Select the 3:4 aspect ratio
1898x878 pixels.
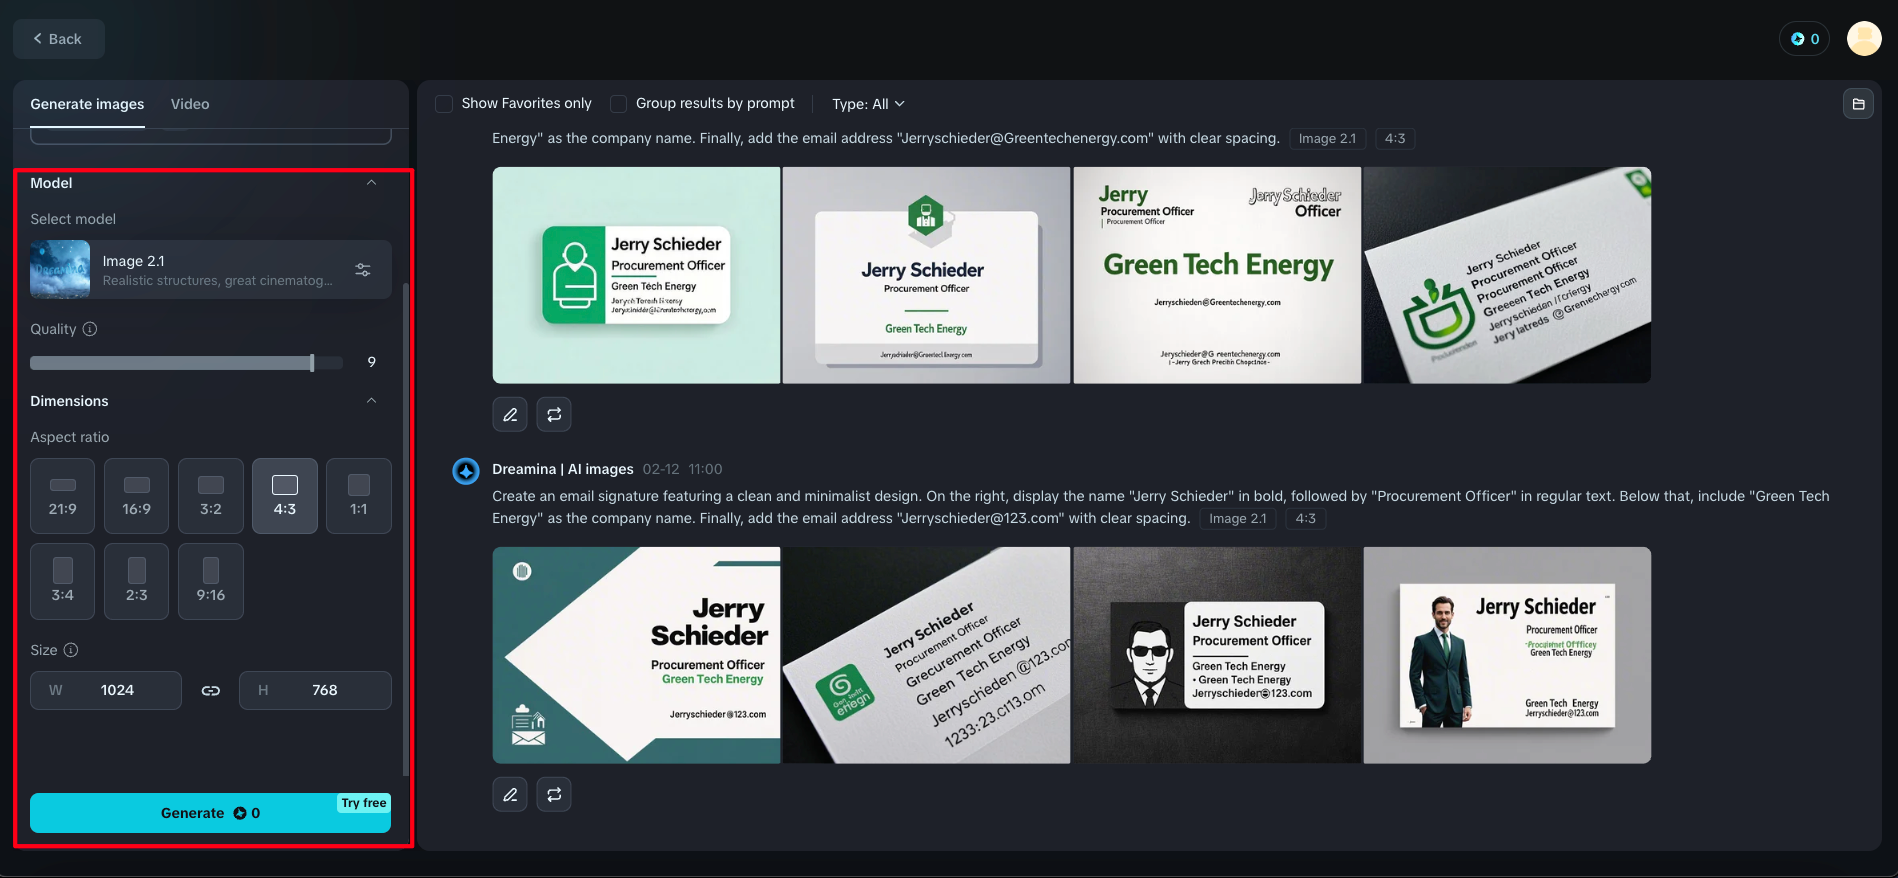tap(63, 582)
